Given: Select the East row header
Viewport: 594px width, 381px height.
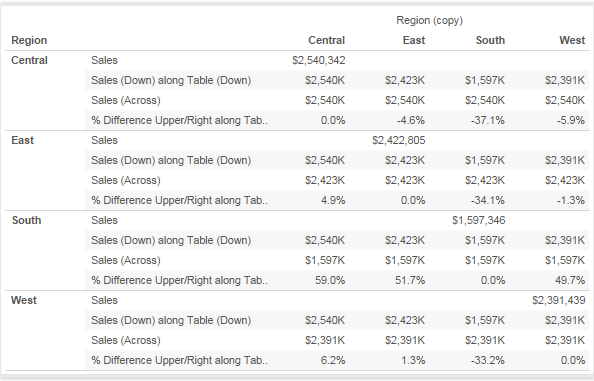Looking at the screenshot, I should click(x=22, y=140).
